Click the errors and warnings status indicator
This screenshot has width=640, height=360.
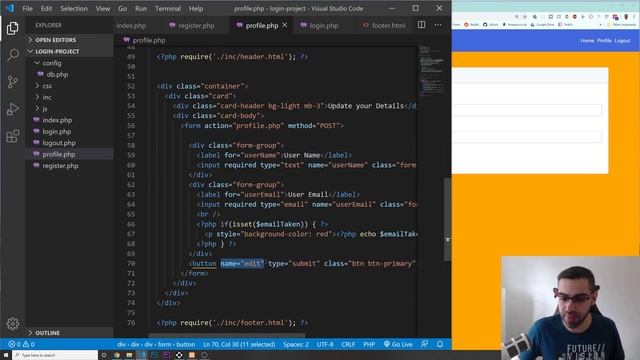click(x=21, y=344)
